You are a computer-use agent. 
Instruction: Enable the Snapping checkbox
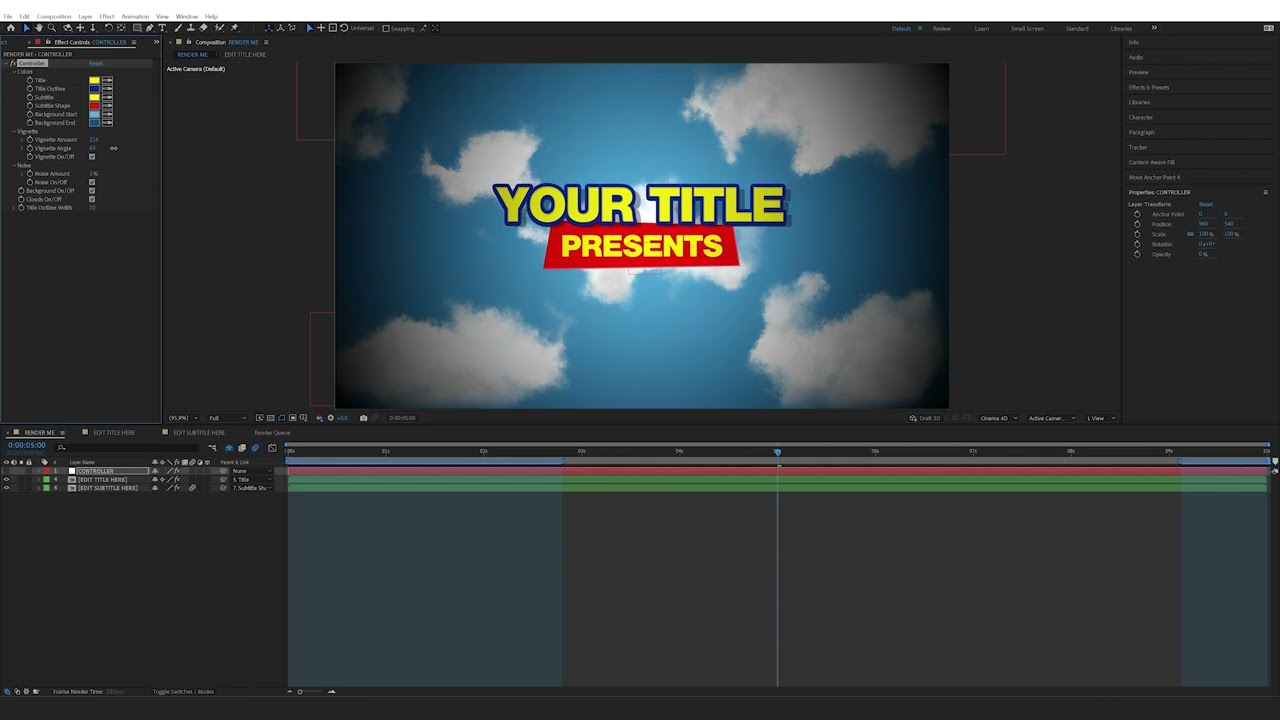(x=386, y=28)
